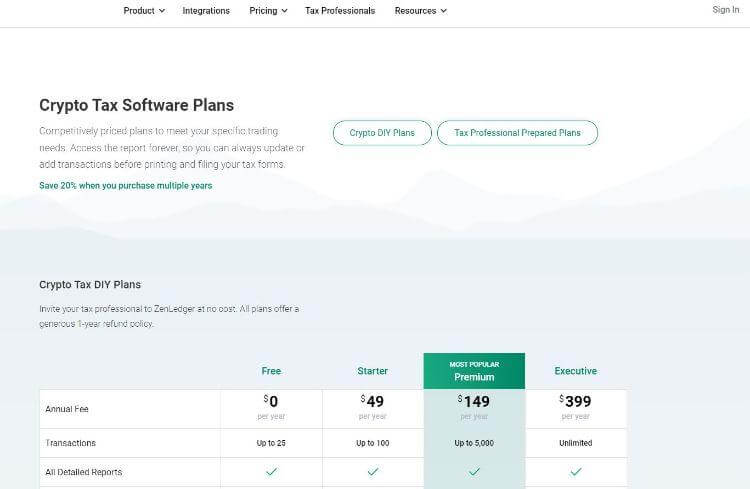This screenshot has height=489, width=750.
Task: Click the $149 per year price
Action: tap(474, 407)
